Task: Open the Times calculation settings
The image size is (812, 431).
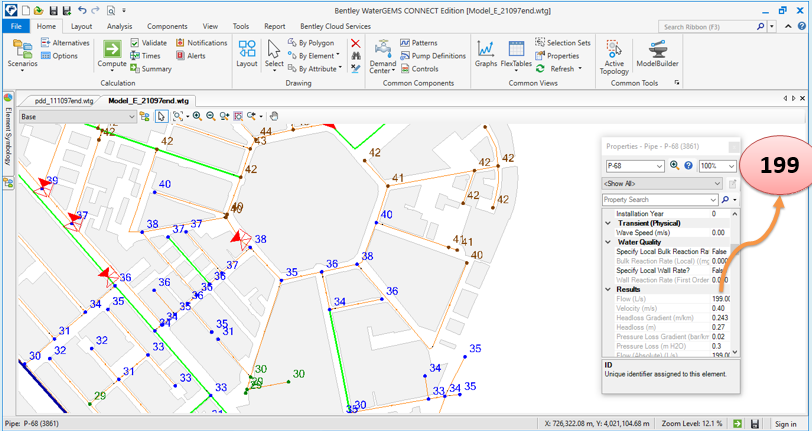Action: pyautogui.click(x=145, y=56)
